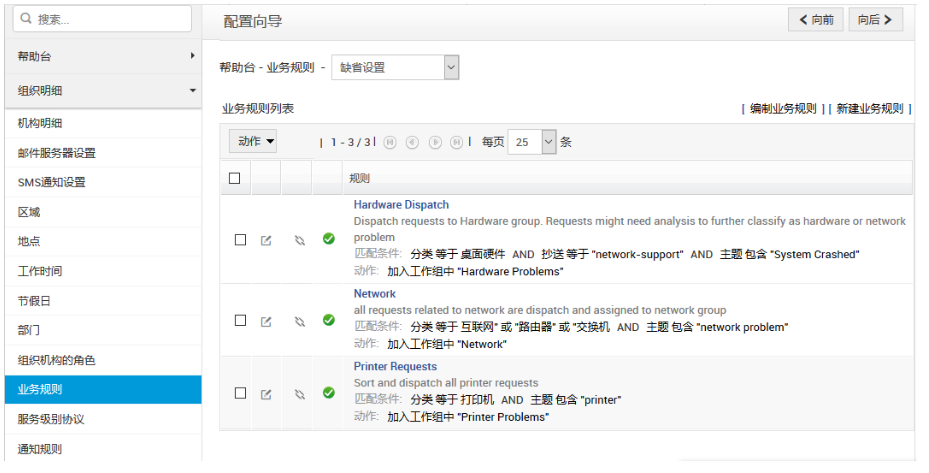
Task: Open 通知规则 in the sidebar
Action: pyautogui.click(x=103, y=449)
